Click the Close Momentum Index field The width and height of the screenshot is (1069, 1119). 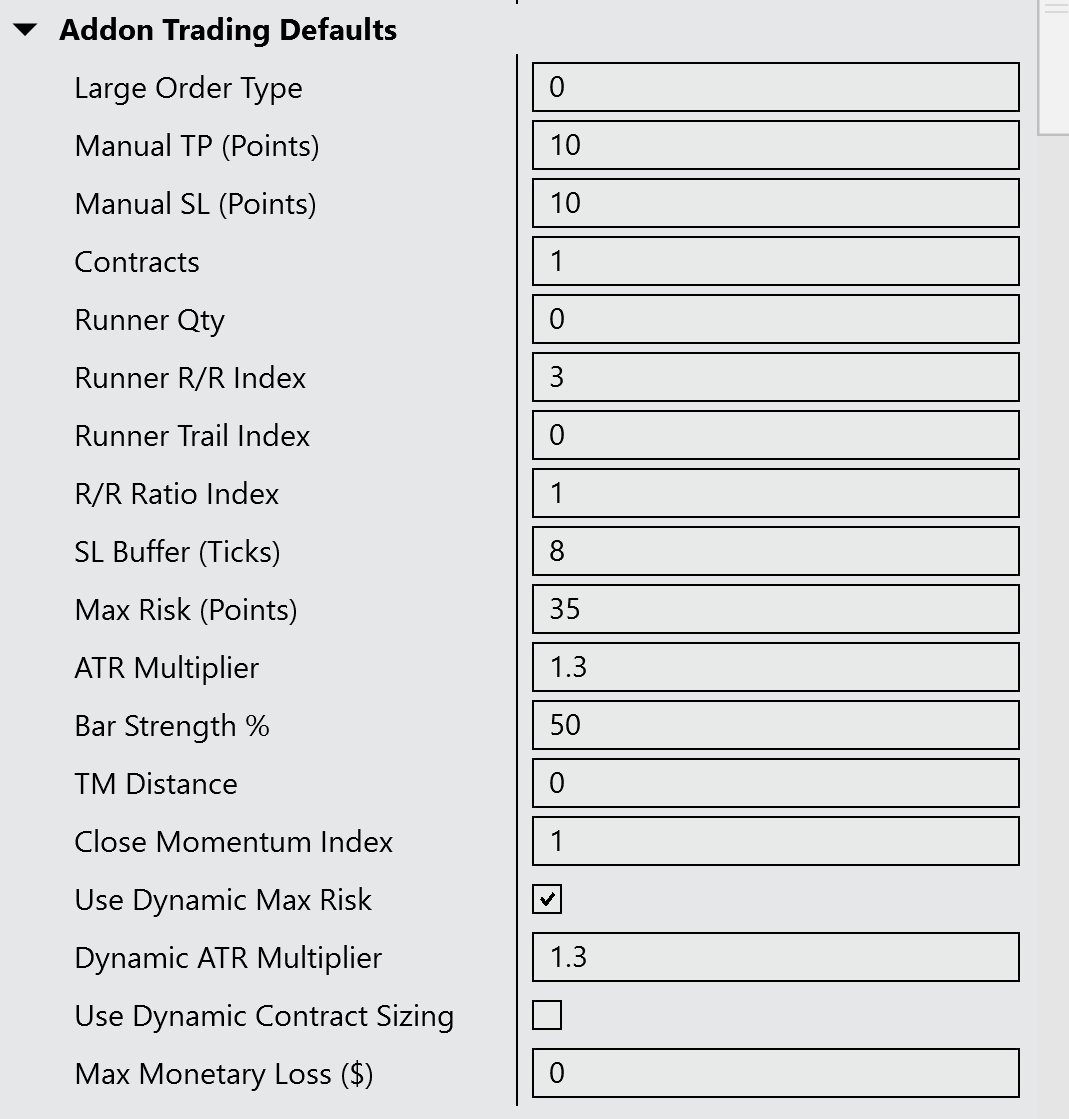(x=775, y=842)
